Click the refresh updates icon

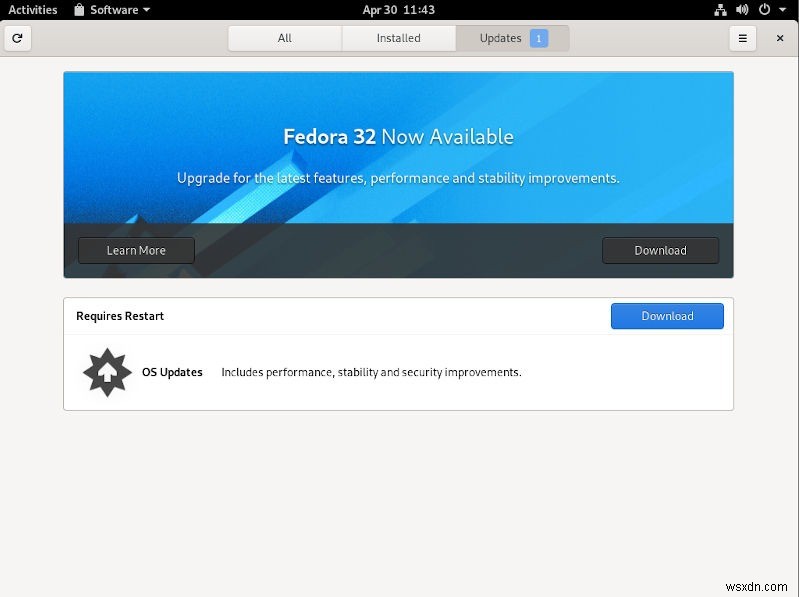click(x=17, y=38)
